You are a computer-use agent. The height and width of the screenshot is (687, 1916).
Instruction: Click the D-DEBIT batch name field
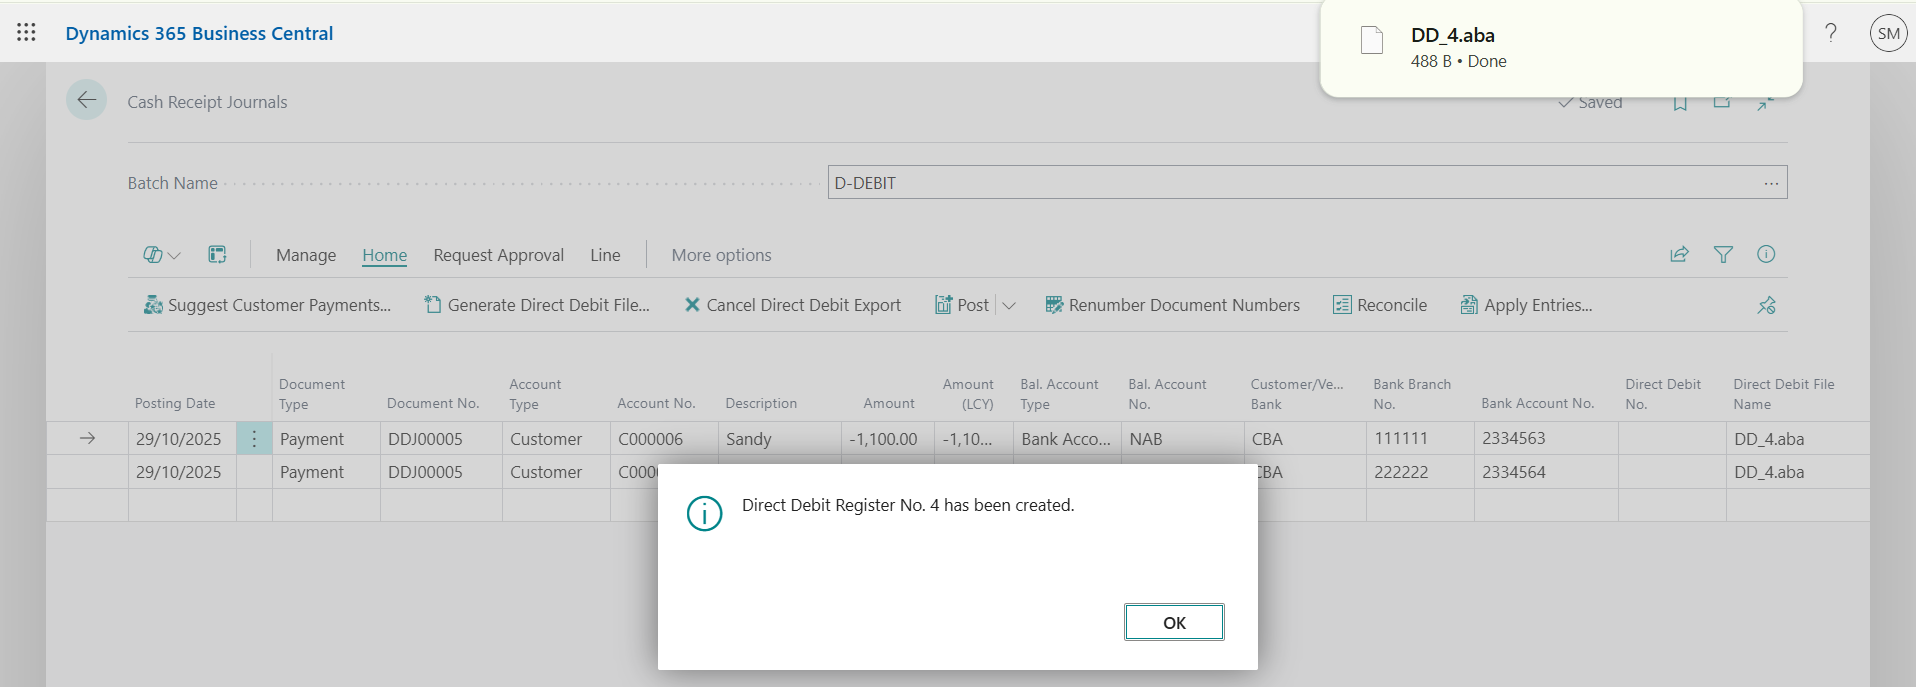1290,183
